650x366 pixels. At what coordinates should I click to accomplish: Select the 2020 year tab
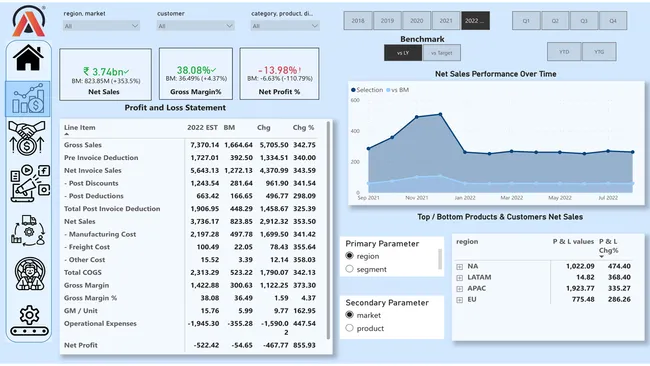click(x=417, y=21)
